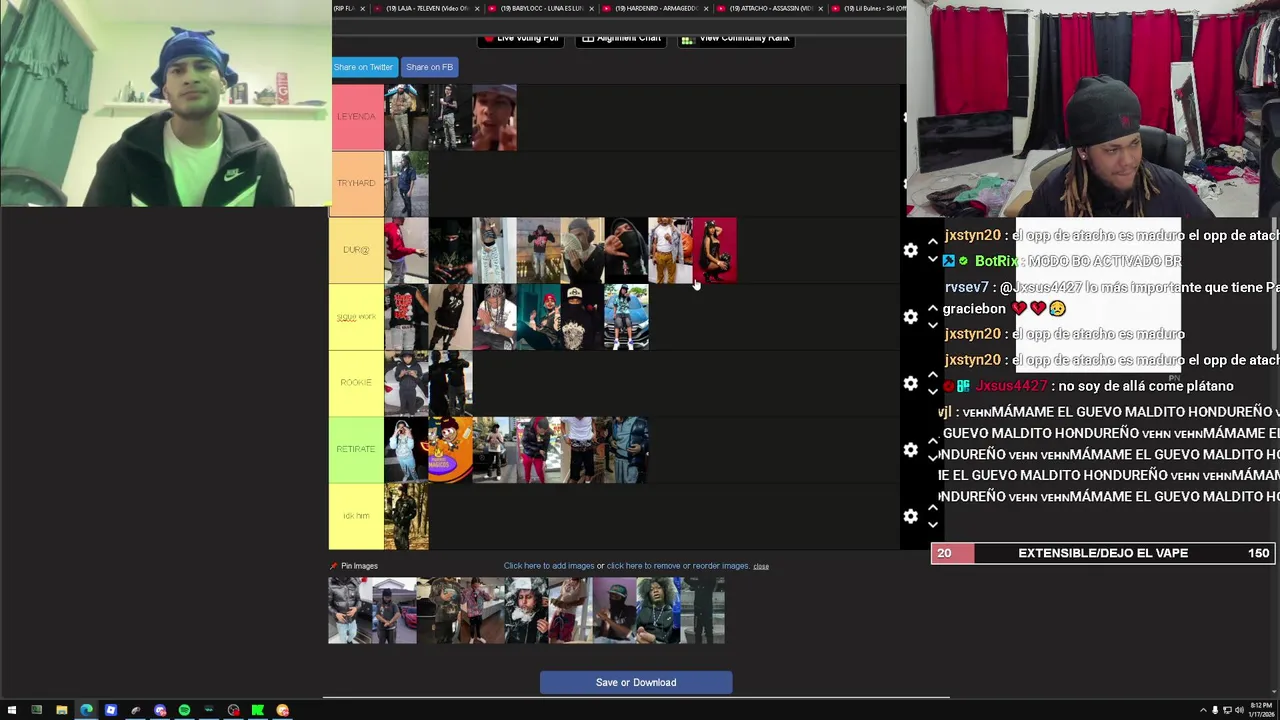The height and width of the screenshot is (720, 1280).
Task: Select blue car image in slow work tier
Action: tap(627, 317)
